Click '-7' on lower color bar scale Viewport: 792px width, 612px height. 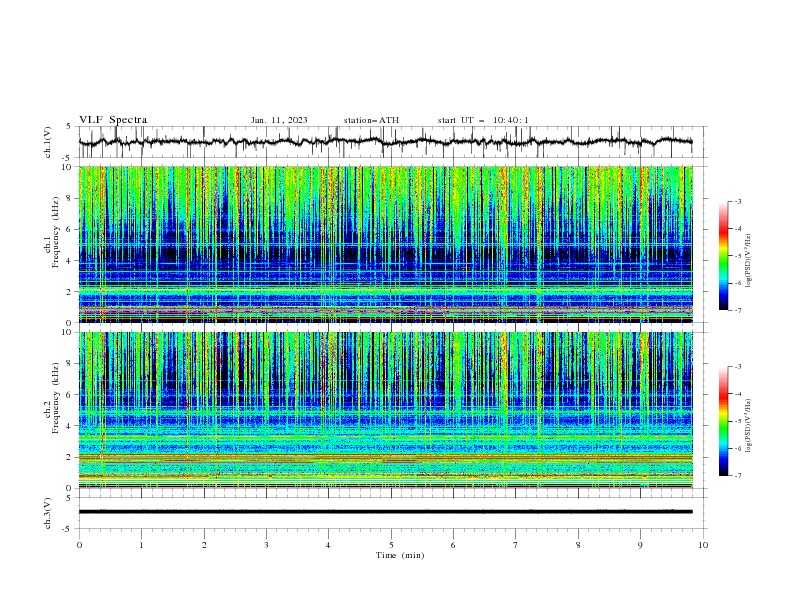(738, 476)
